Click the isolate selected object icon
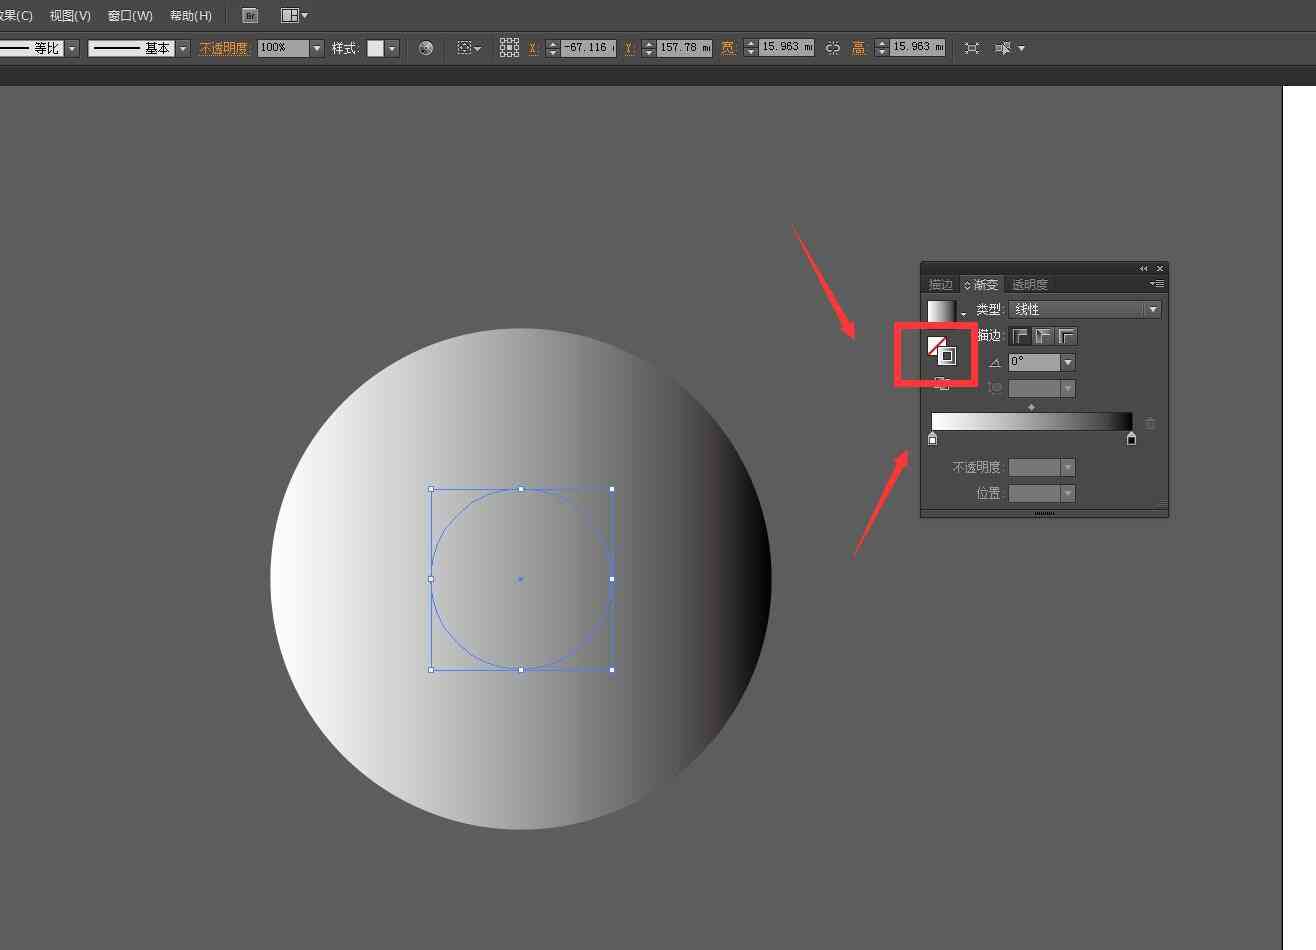 pos(972,48)
